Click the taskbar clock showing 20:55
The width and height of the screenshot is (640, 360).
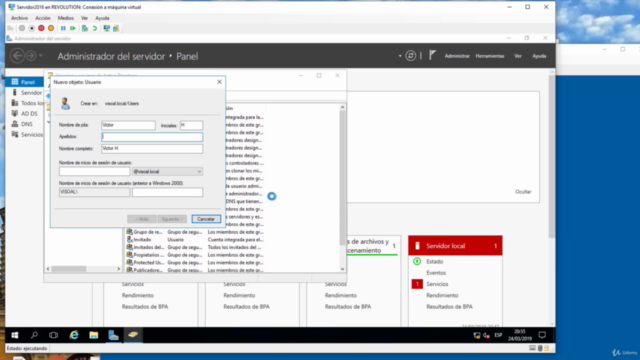click(520, 335)
